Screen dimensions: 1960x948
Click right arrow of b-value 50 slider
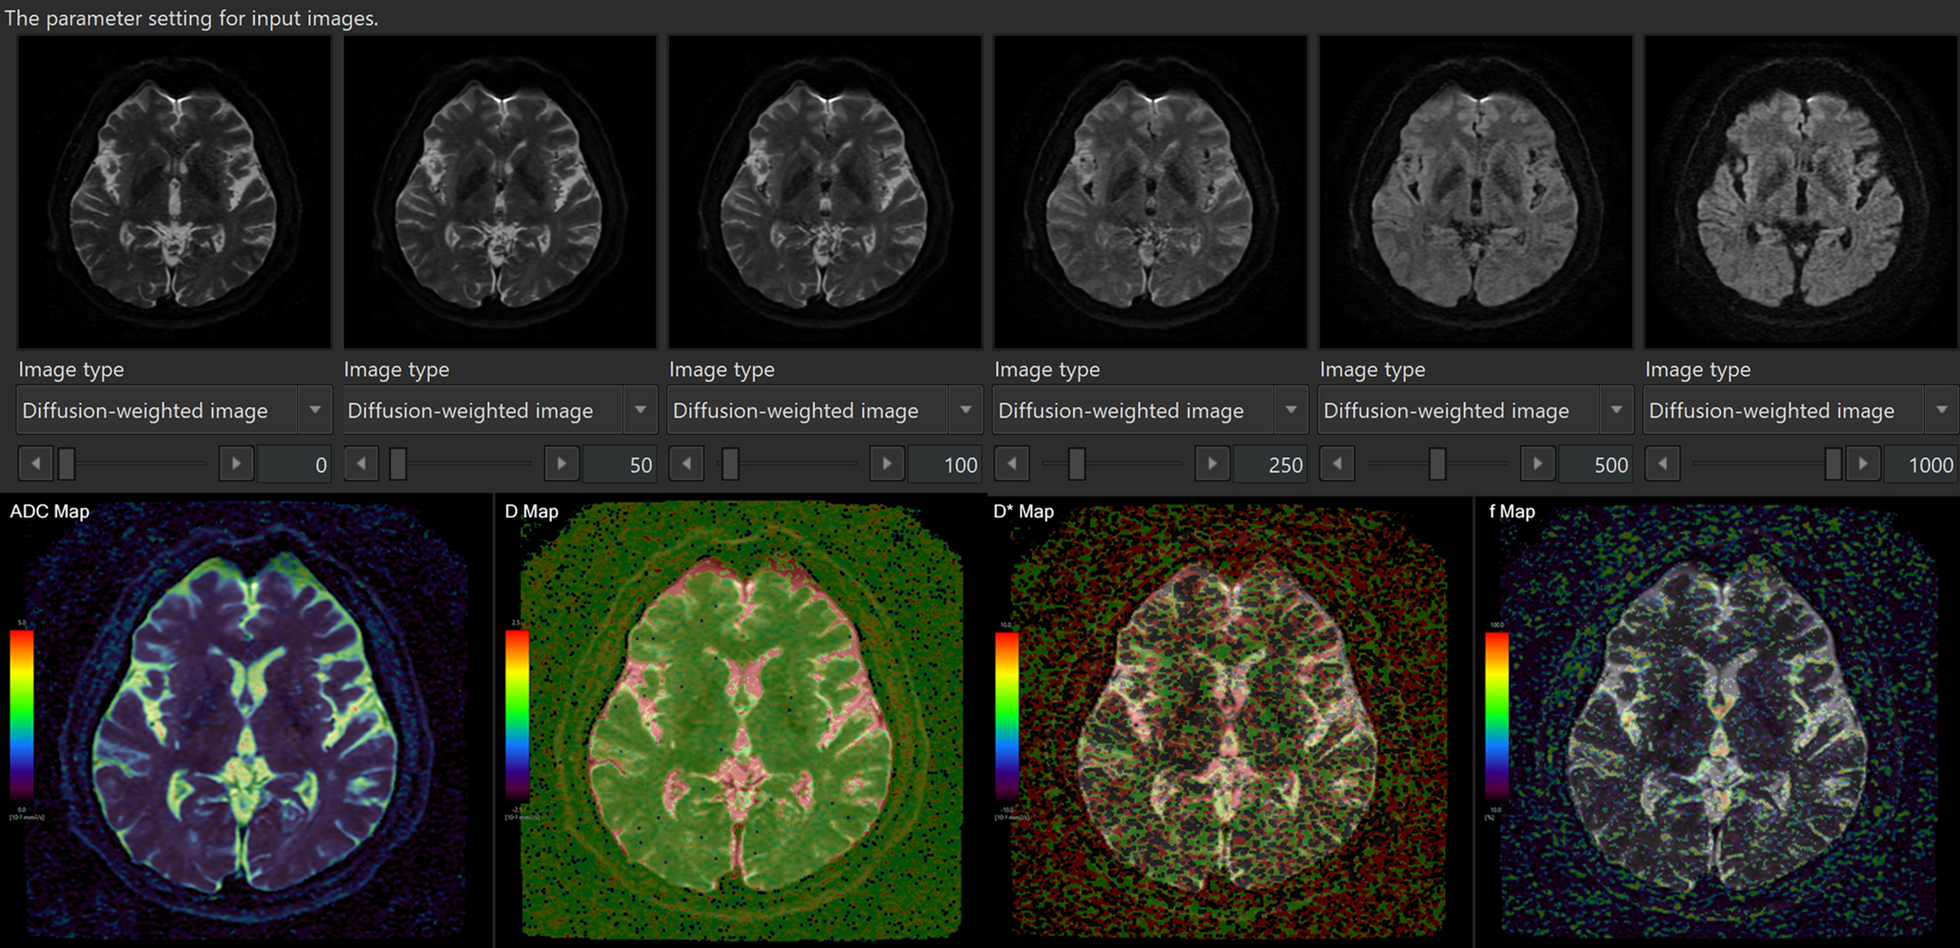click(561, 464)
